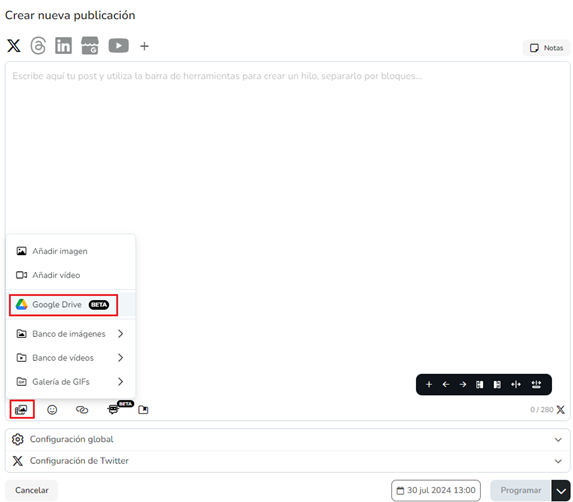
Task: Click the insert link icon in toolbar
Action: coord(82,410)
